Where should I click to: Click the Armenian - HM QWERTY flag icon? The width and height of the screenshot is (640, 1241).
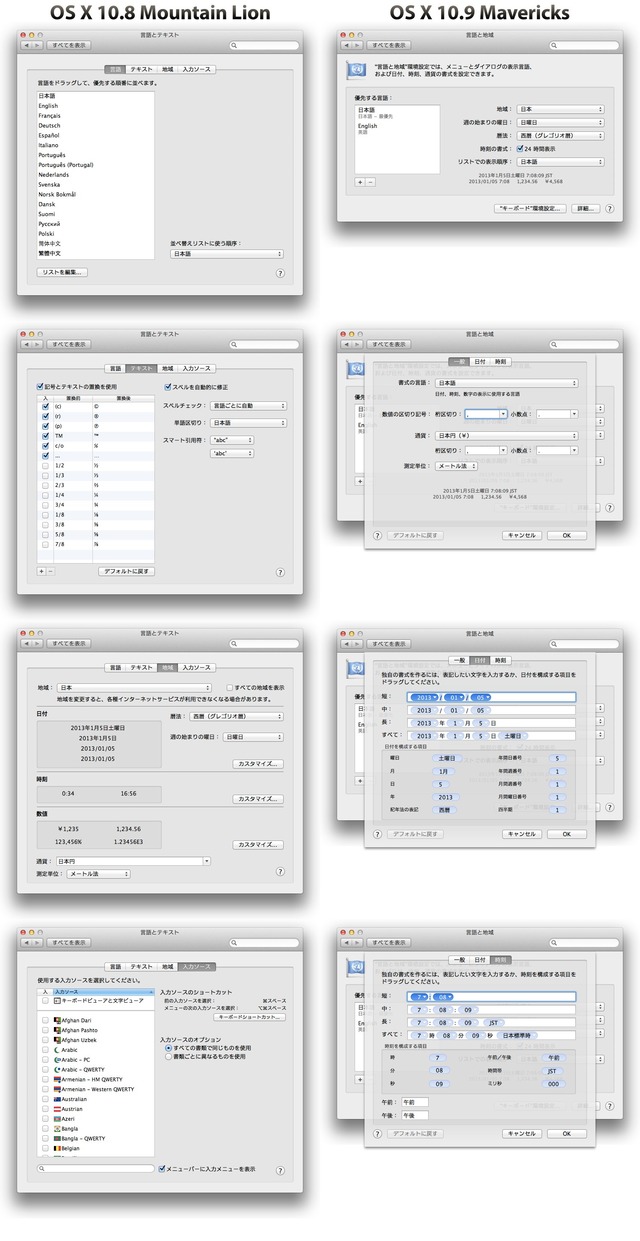click(x=58, y=1078)
